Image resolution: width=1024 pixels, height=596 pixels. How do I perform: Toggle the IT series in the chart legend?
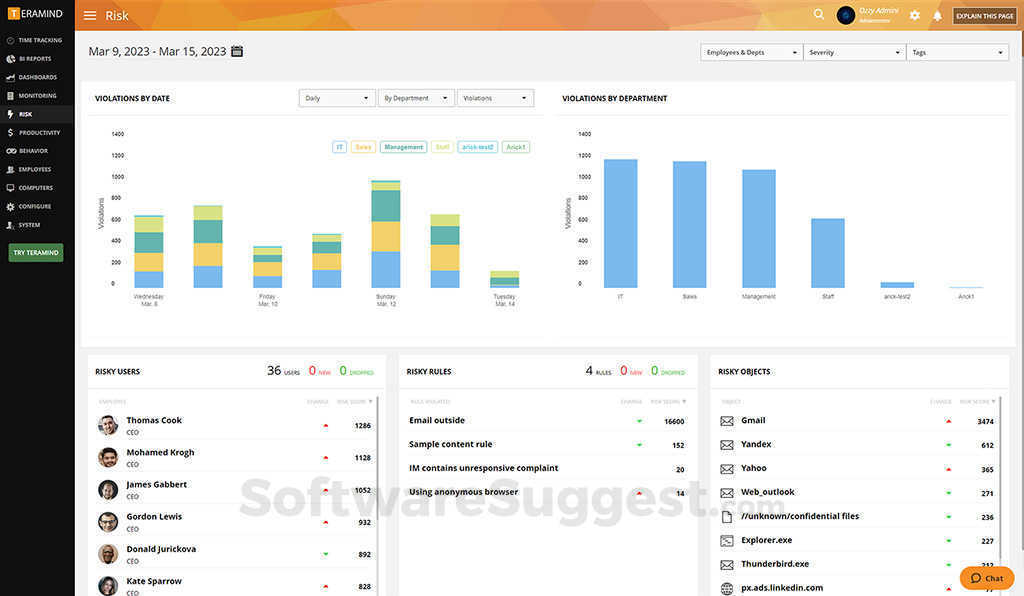[339, 146]
